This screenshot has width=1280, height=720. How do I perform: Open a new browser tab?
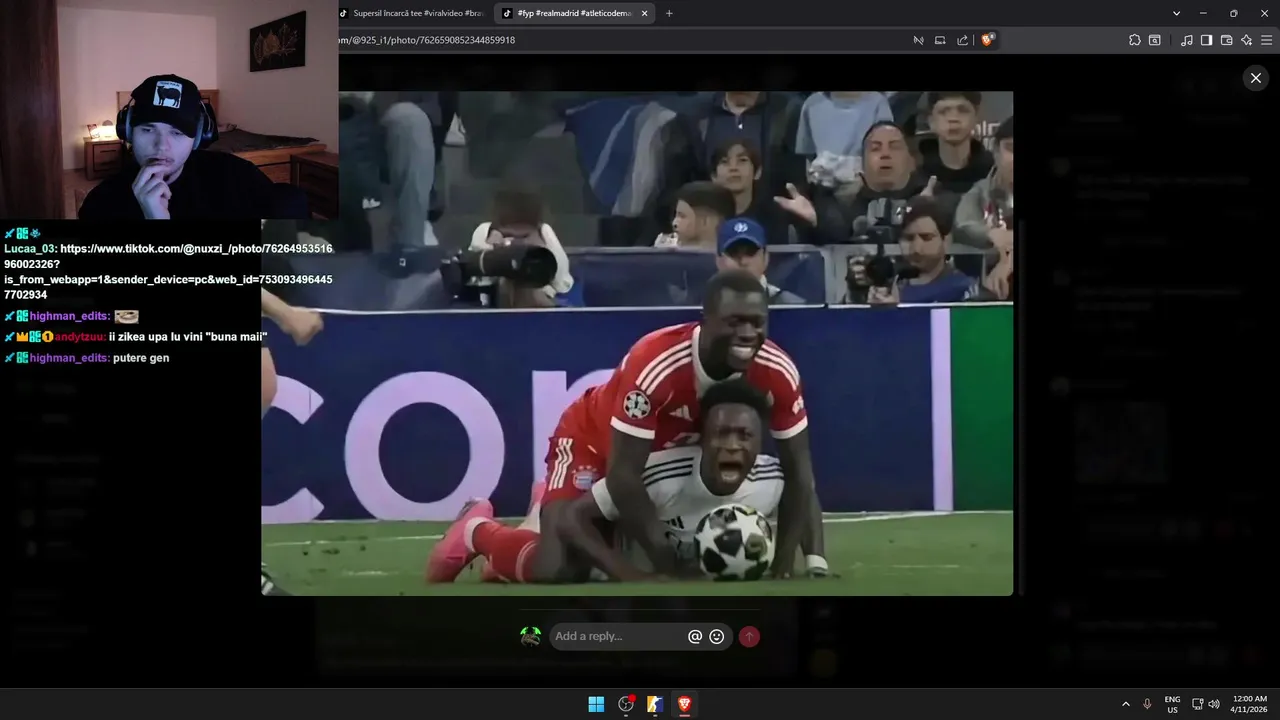(669, 13)
